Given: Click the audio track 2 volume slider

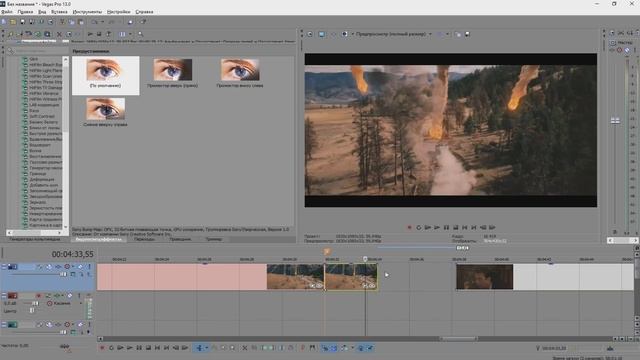Looking at the screenshot, I should [x=36, y=303].
